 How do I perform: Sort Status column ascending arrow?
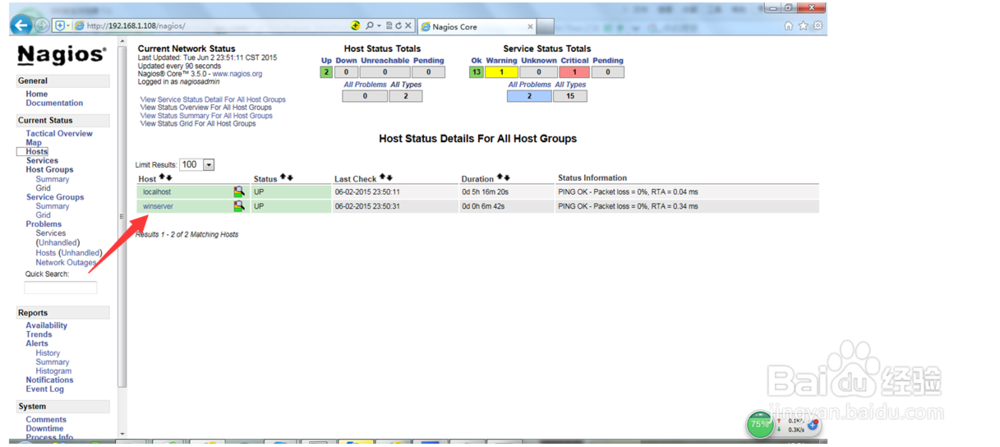283,177
